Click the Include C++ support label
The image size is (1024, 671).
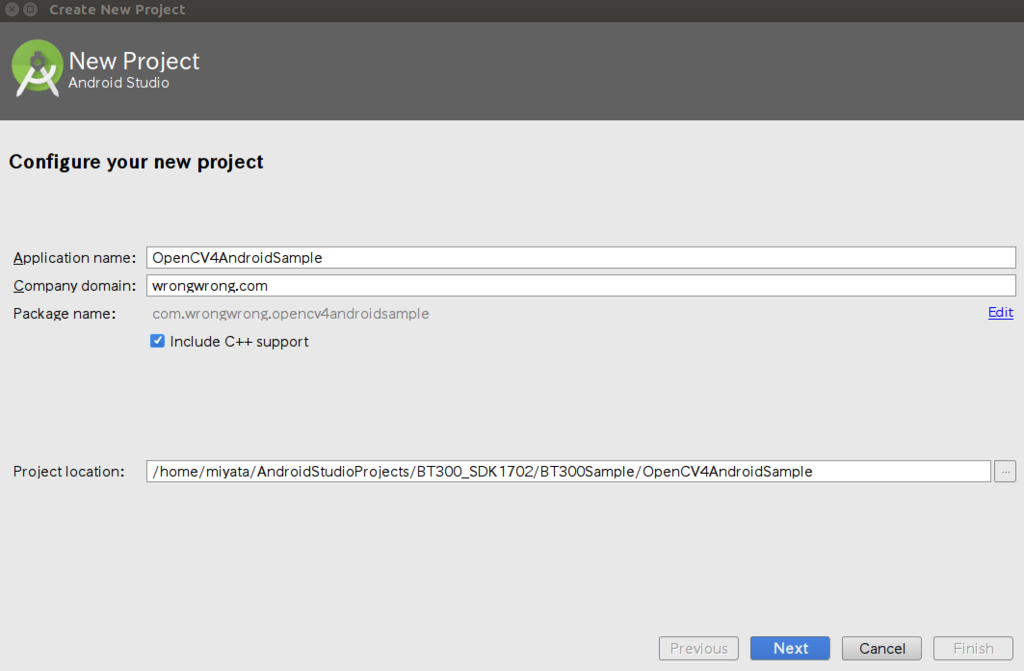tap(239, 342)
